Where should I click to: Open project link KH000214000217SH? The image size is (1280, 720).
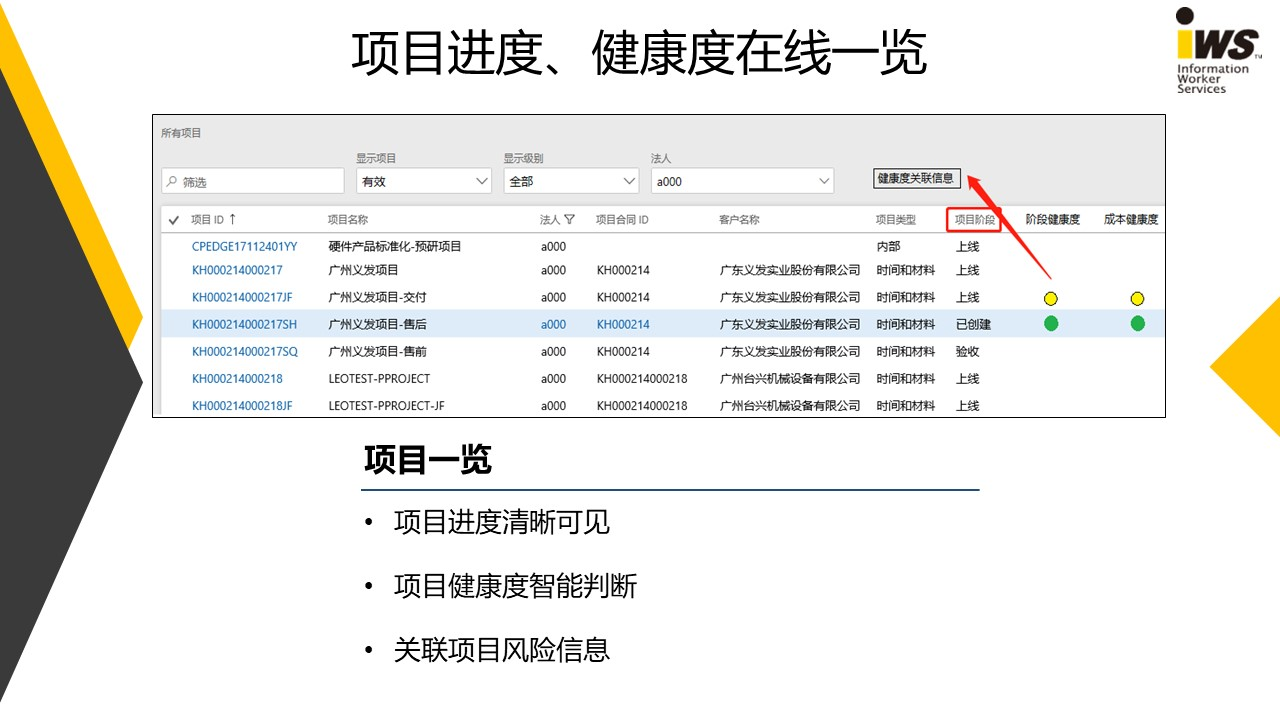coord(244,324)
